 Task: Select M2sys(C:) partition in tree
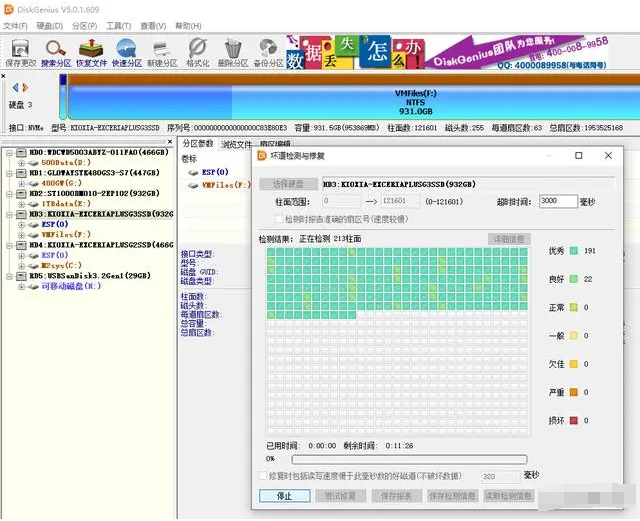(61, 266)
